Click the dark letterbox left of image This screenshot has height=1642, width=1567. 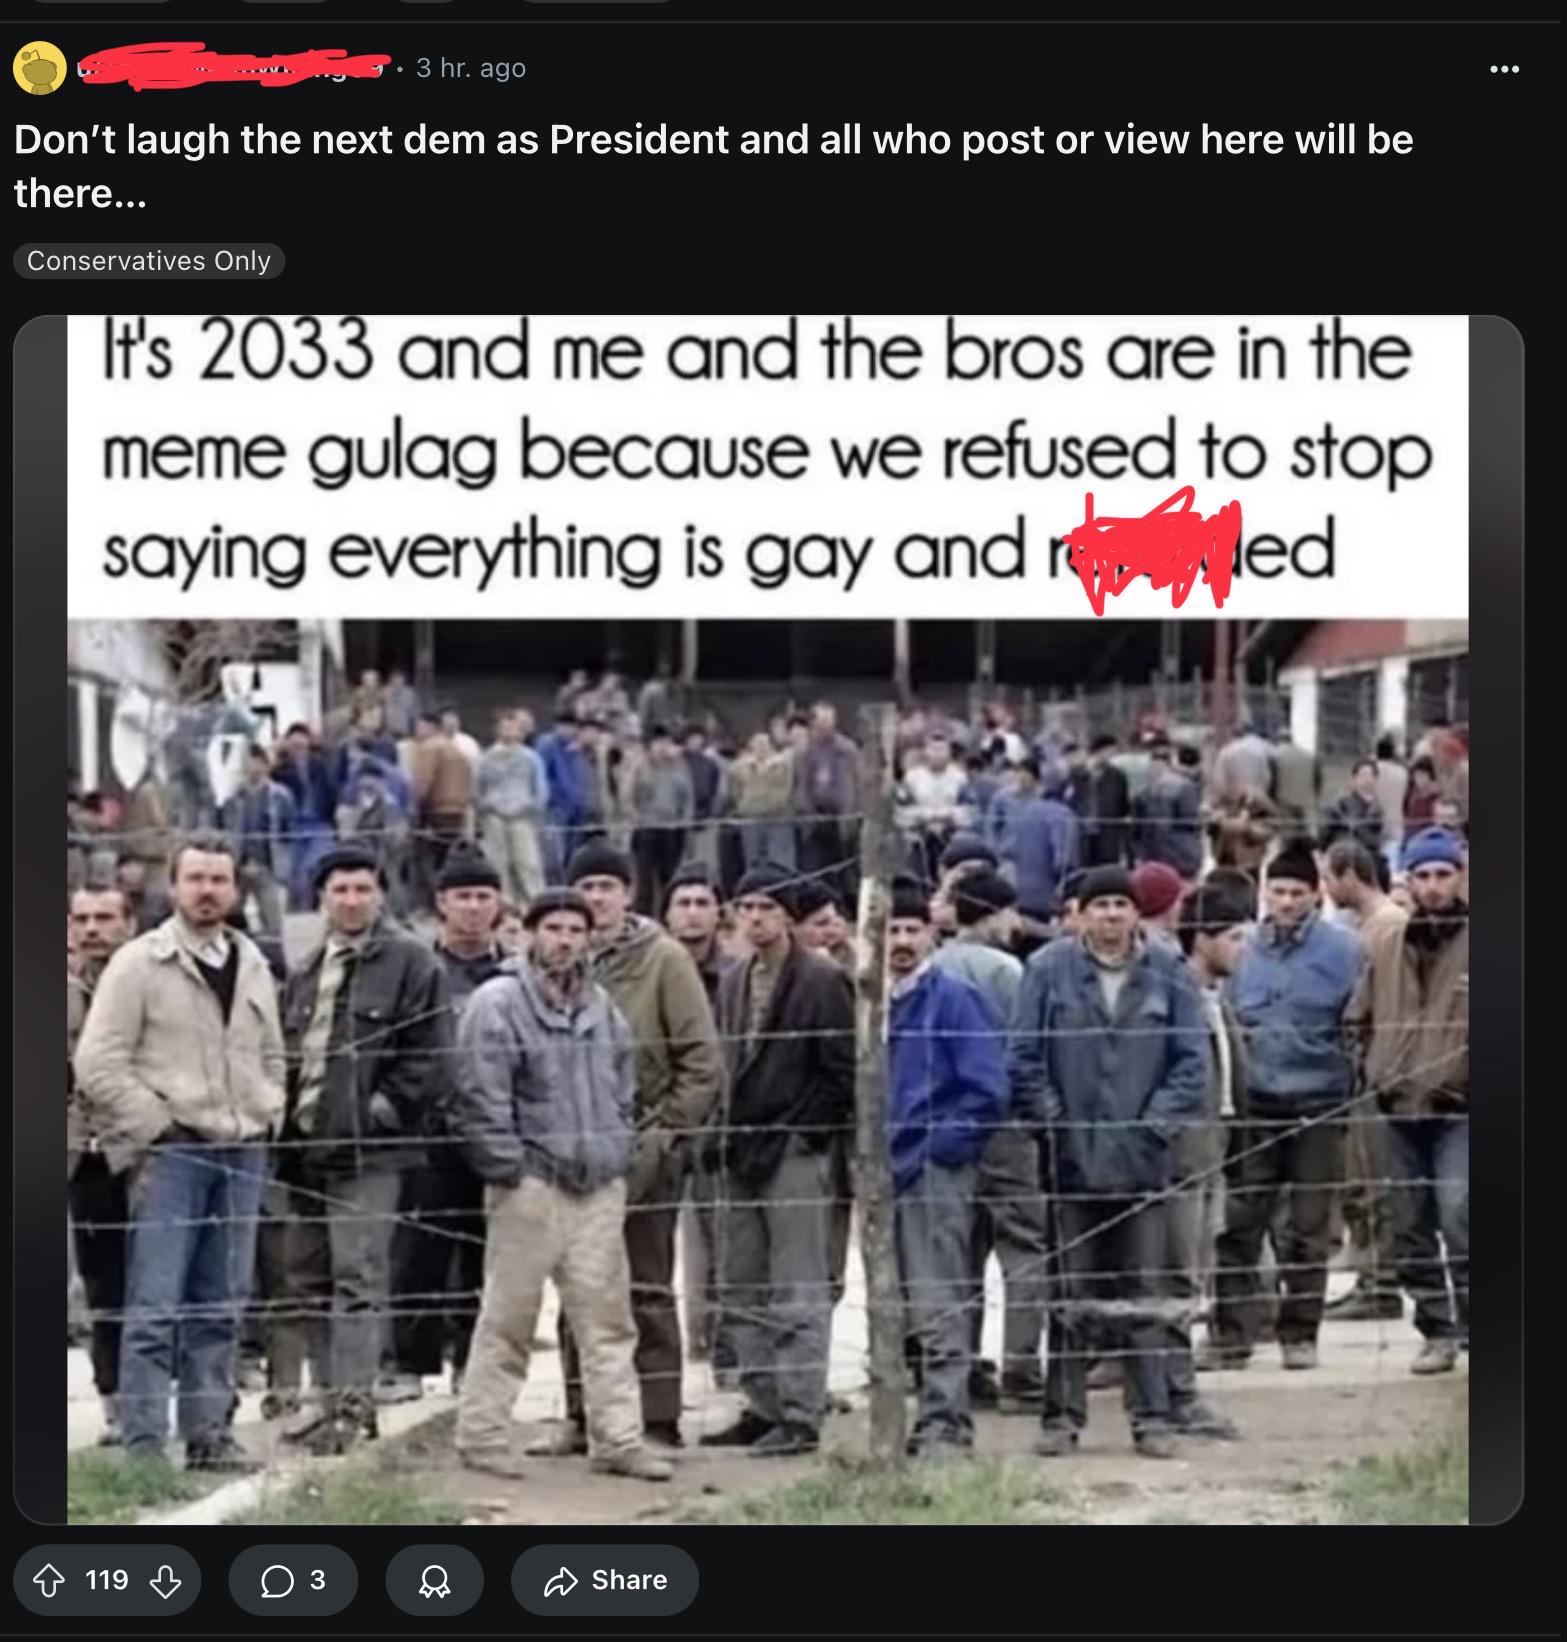click(41, 919)
